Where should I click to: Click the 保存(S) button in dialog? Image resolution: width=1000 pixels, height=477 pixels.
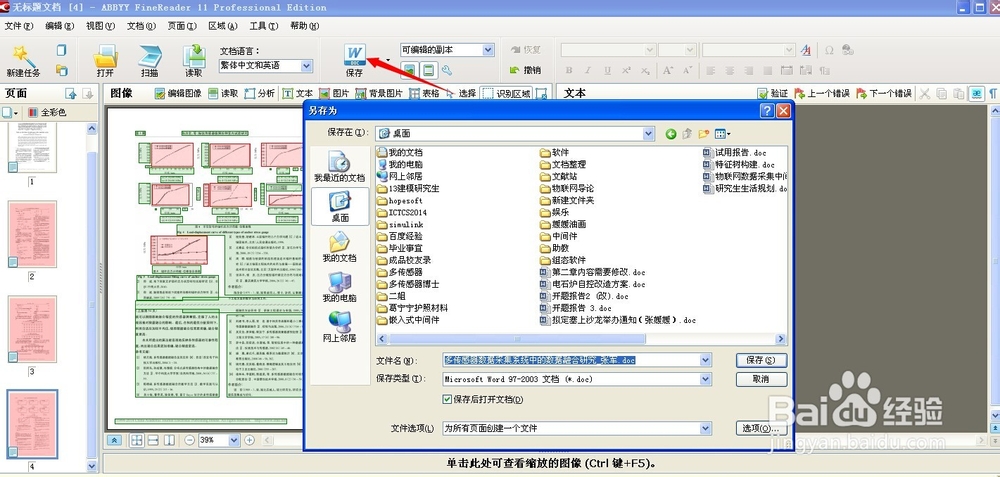tap(761, 360)
